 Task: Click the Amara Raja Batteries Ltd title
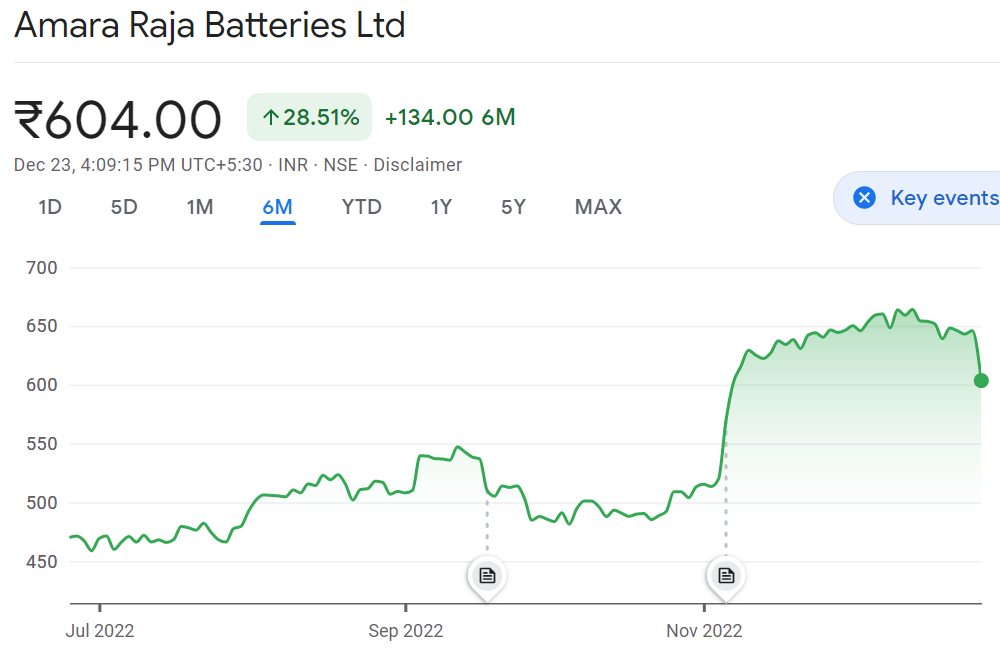(x=210, y=26)
